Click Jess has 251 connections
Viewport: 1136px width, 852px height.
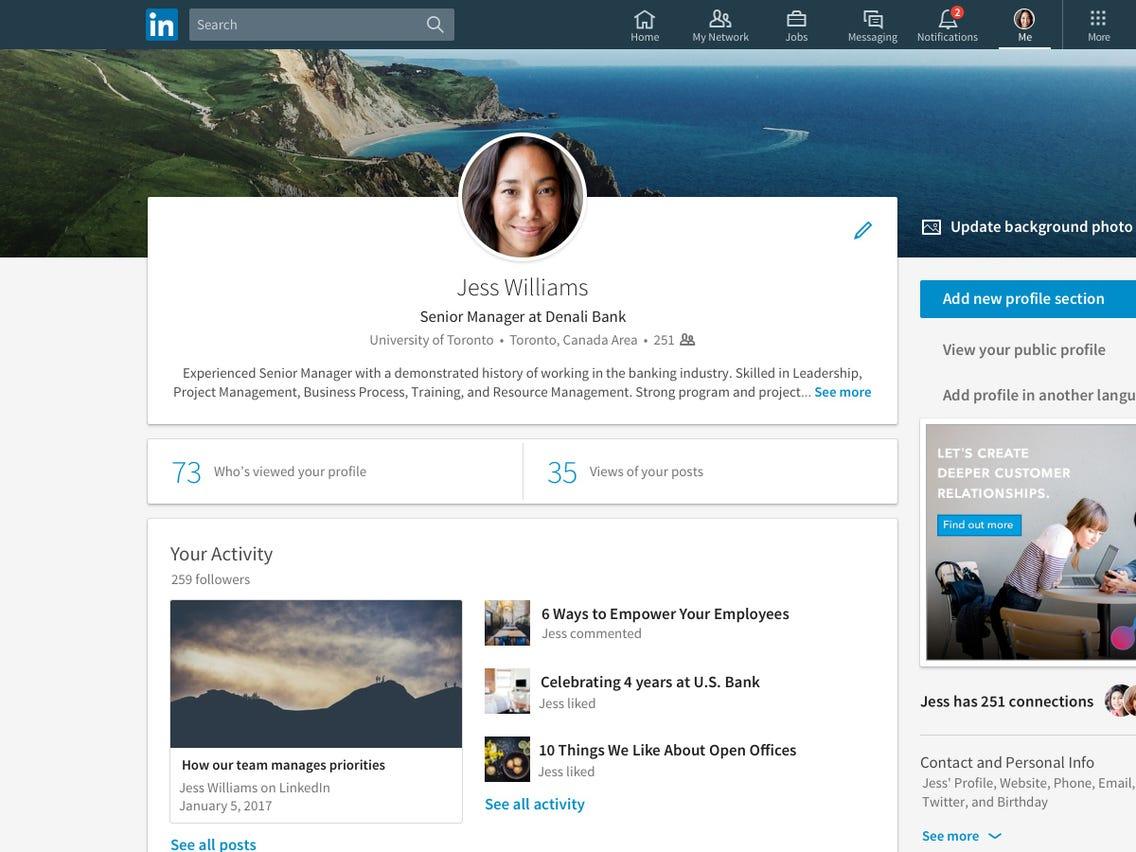pyautogui.click(x=1006, y=701)
